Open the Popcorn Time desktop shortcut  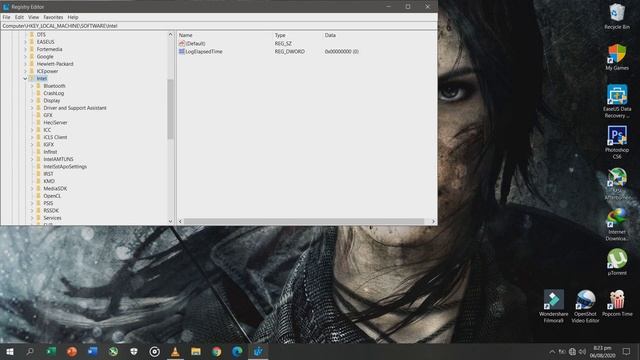pyautogui.click(x=617, y=303)
